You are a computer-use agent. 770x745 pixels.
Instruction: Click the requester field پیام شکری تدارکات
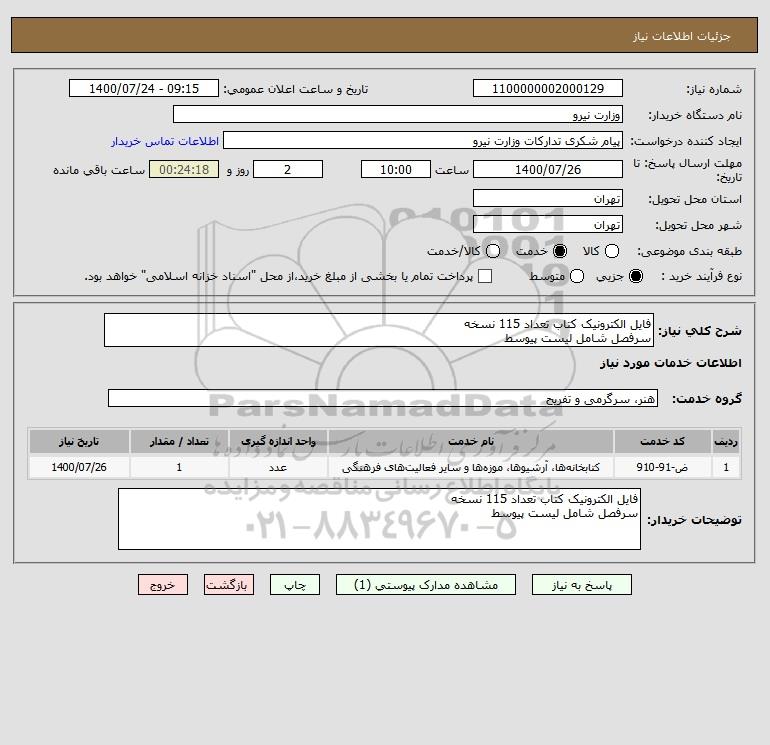click(423, 140)
